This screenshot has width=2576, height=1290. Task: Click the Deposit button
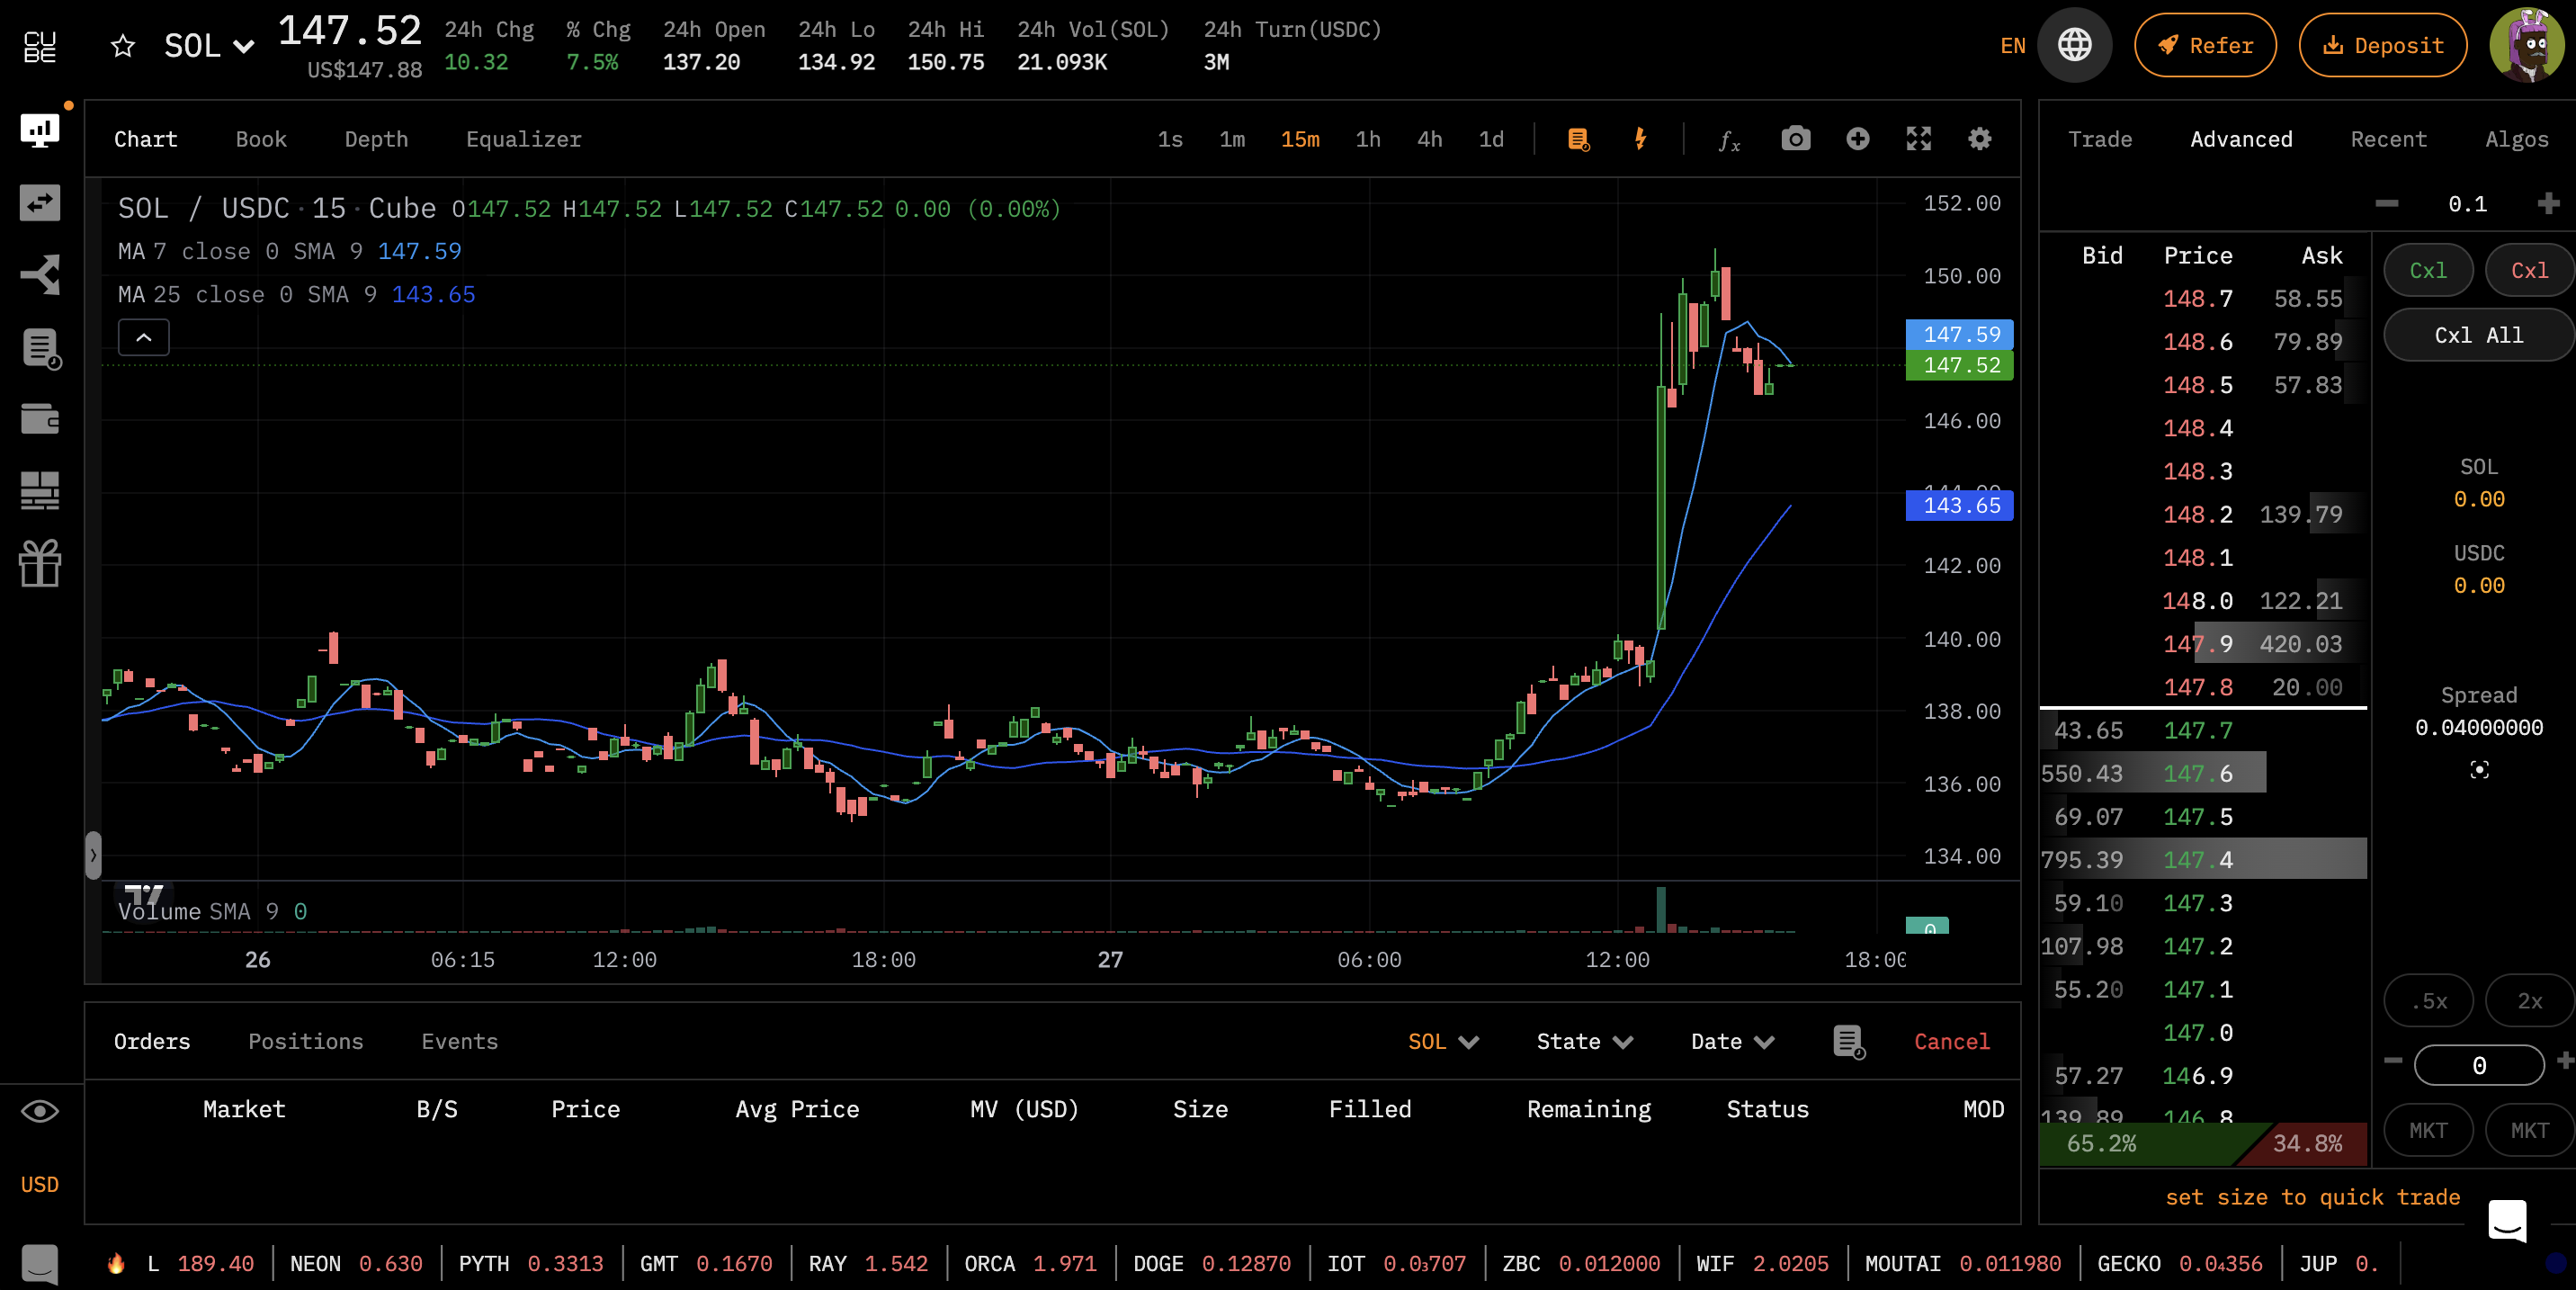click(x=2382, y=45)
